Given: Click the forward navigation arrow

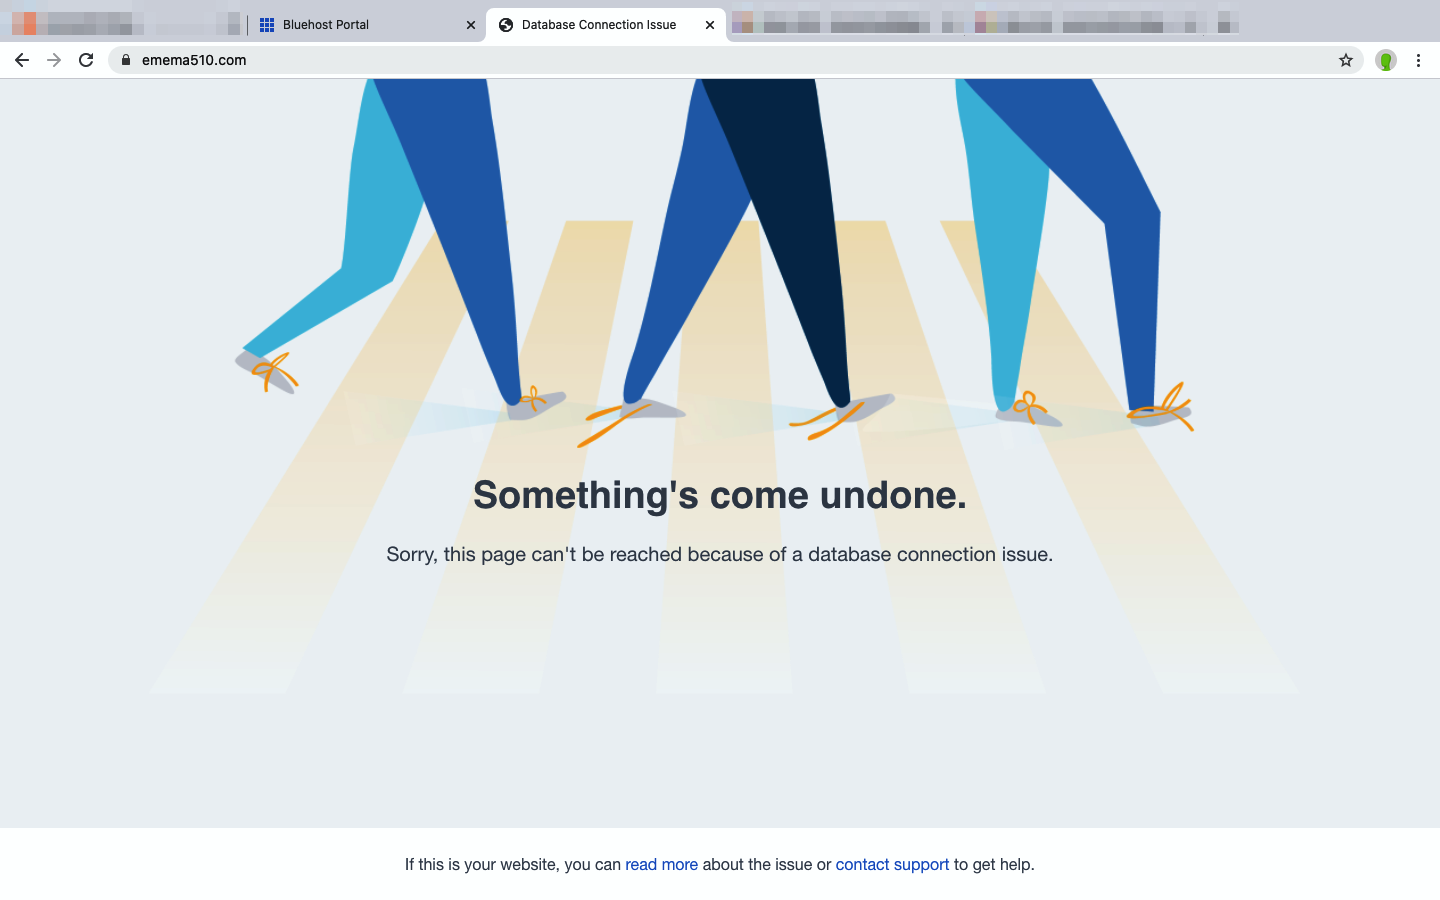Looking at the screenshot, I should tap(54, 60).
